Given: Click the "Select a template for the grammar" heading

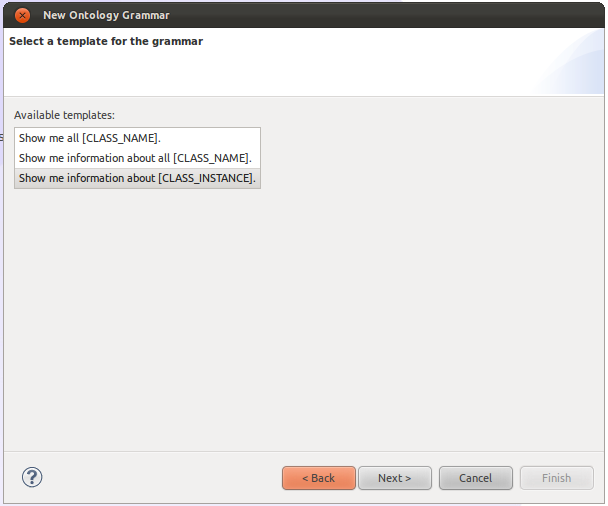Looking at the screenshot, I should click(x=106, y=41).
